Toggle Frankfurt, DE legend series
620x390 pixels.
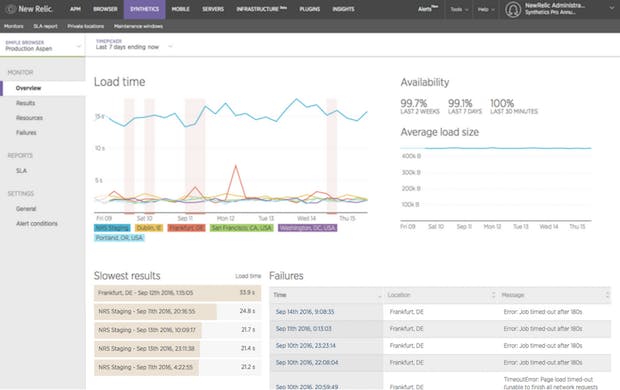click(x=186, y=228)
